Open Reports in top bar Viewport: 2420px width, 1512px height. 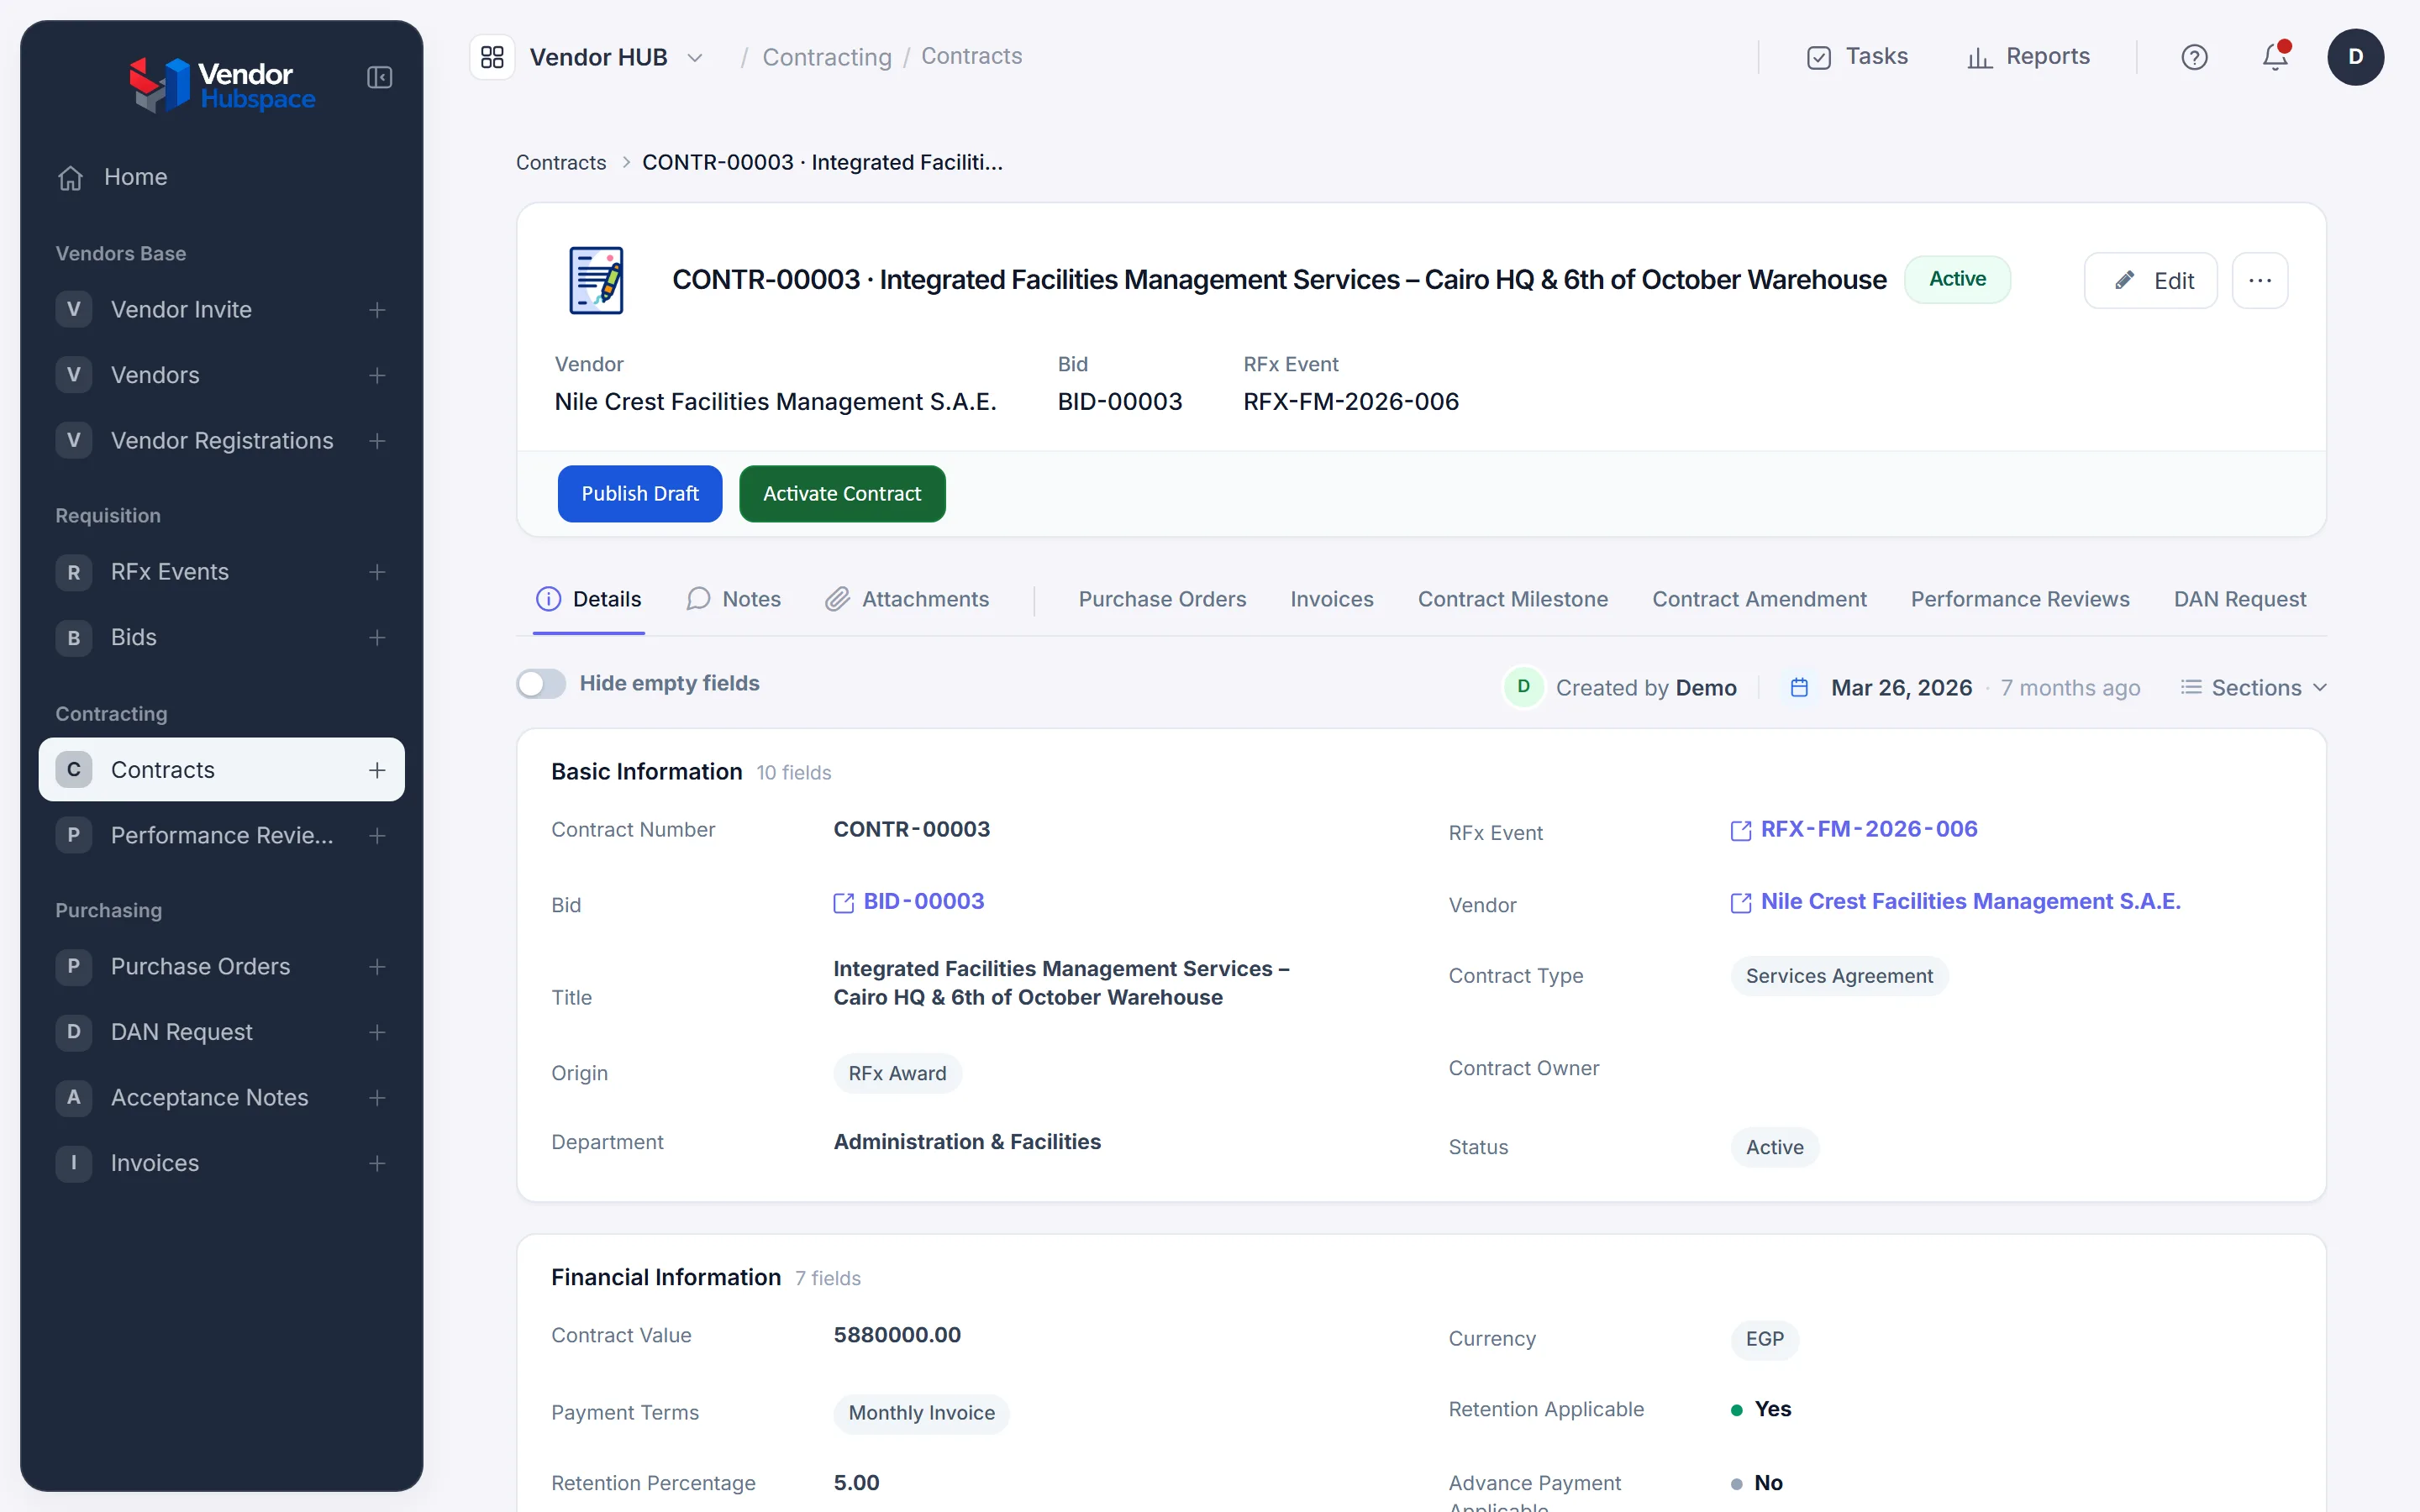pos(2028,57)
